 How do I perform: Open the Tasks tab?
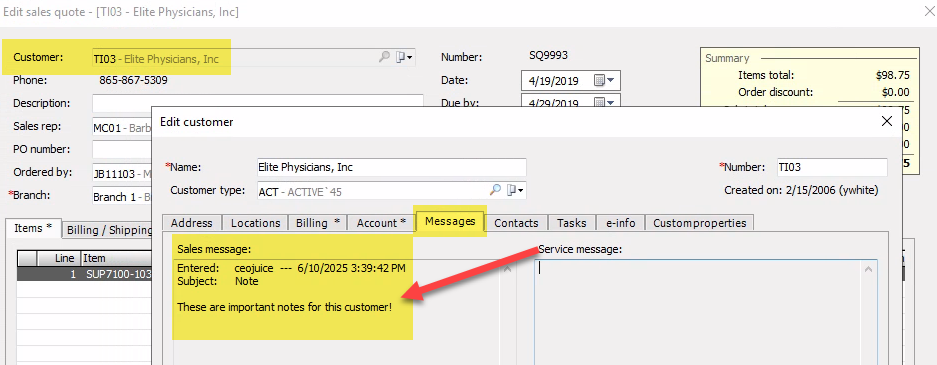tap(571, 223)
